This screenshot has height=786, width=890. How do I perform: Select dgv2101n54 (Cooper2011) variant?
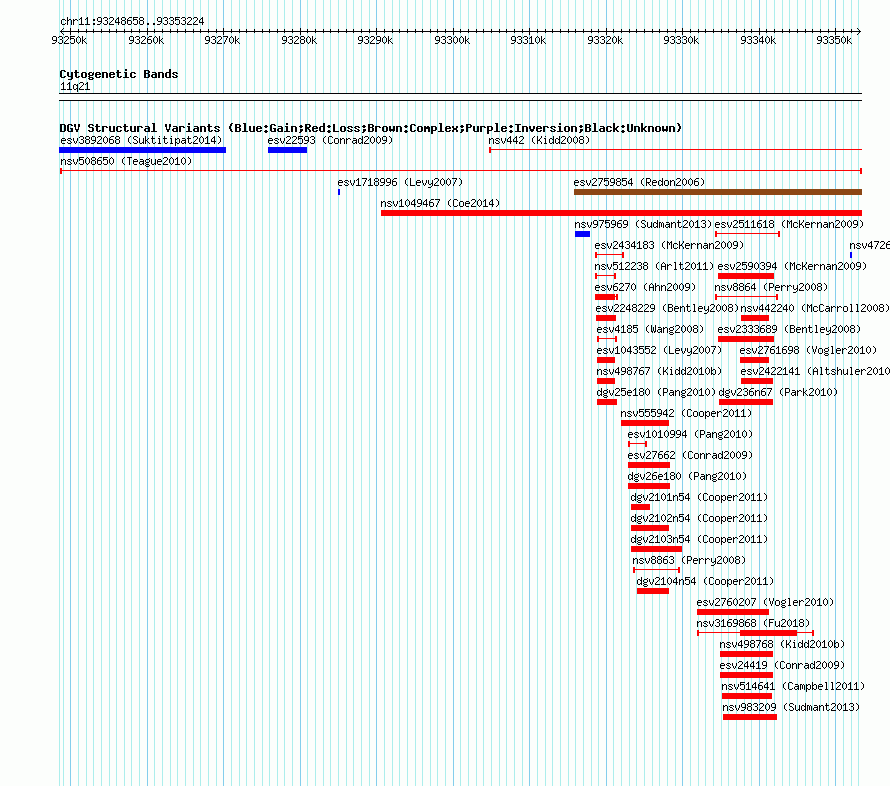[699, 497]
